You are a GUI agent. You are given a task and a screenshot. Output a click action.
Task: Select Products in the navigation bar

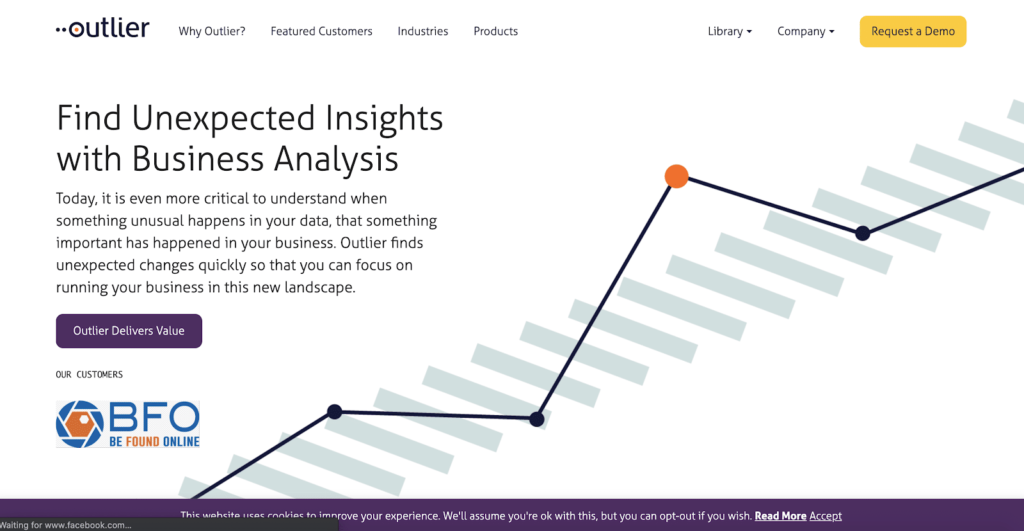pyautogui.click(x=496, y=31)
